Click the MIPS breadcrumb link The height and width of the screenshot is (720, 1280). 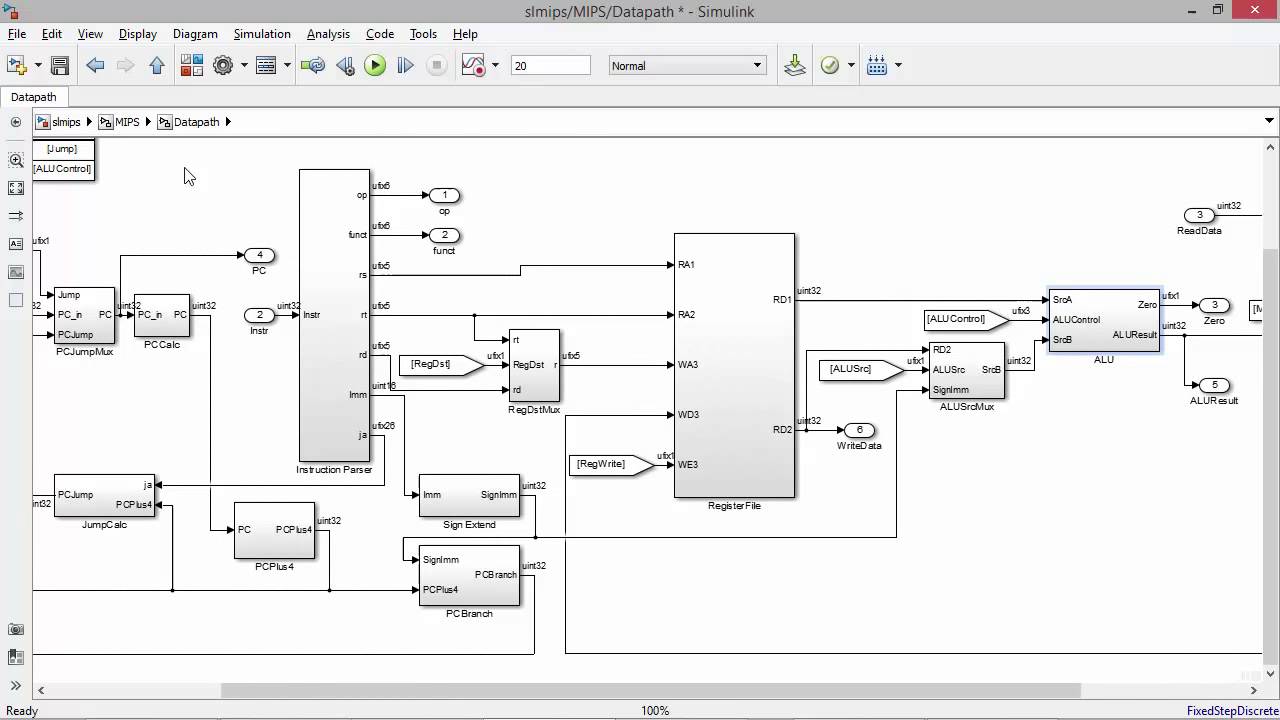click(127, 122)
